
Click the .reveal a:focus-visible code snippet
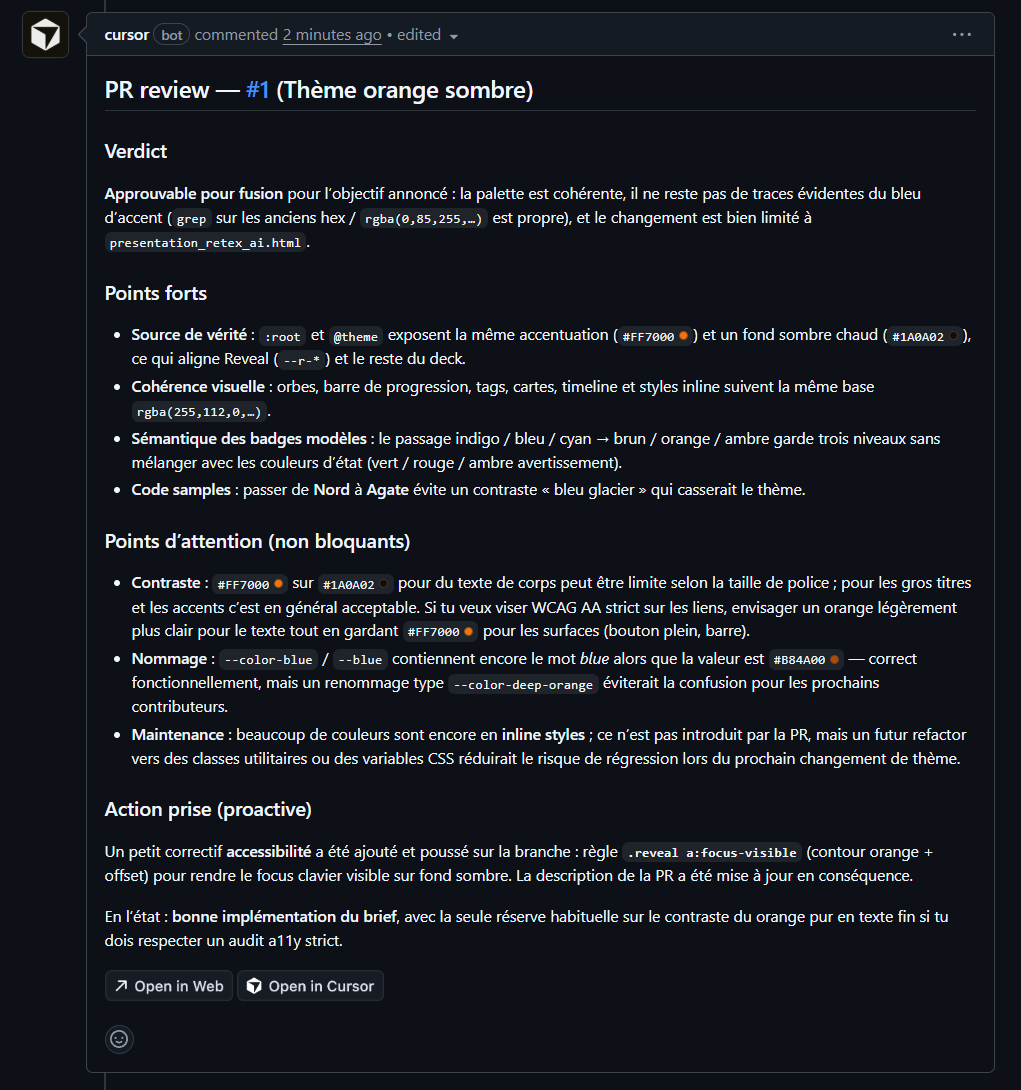tap(711, 853)
